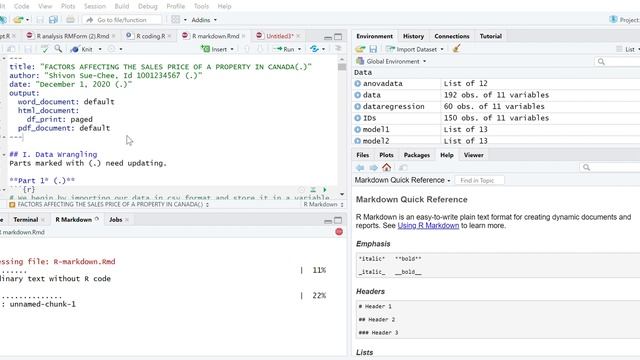640x360 pixels.
Task: Expand the dataregression object
Action: pos(358,106)
